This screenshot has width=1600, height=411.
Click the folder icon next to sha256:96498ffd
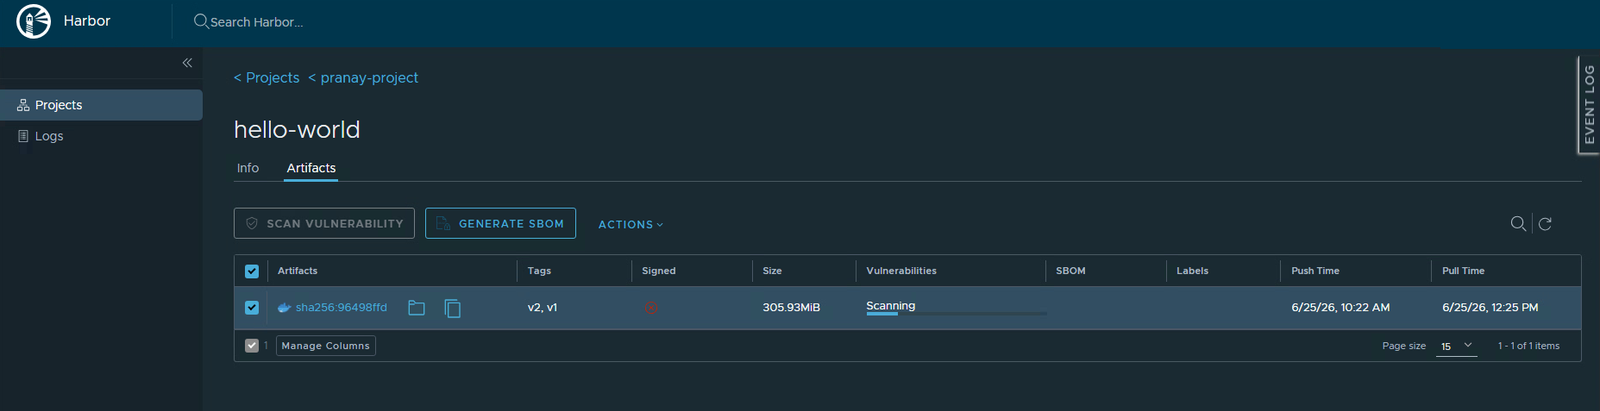click(x=417, y=308)
